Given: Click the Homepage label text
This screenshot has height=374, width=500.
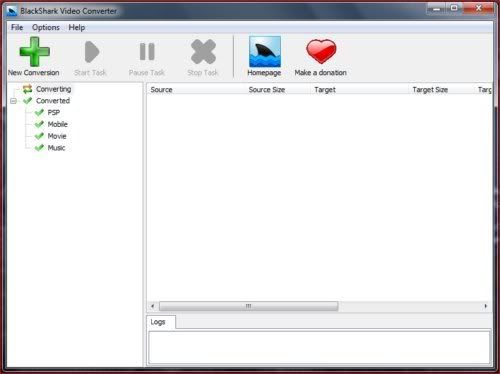Looking at the screenshot, I should 264,73.
